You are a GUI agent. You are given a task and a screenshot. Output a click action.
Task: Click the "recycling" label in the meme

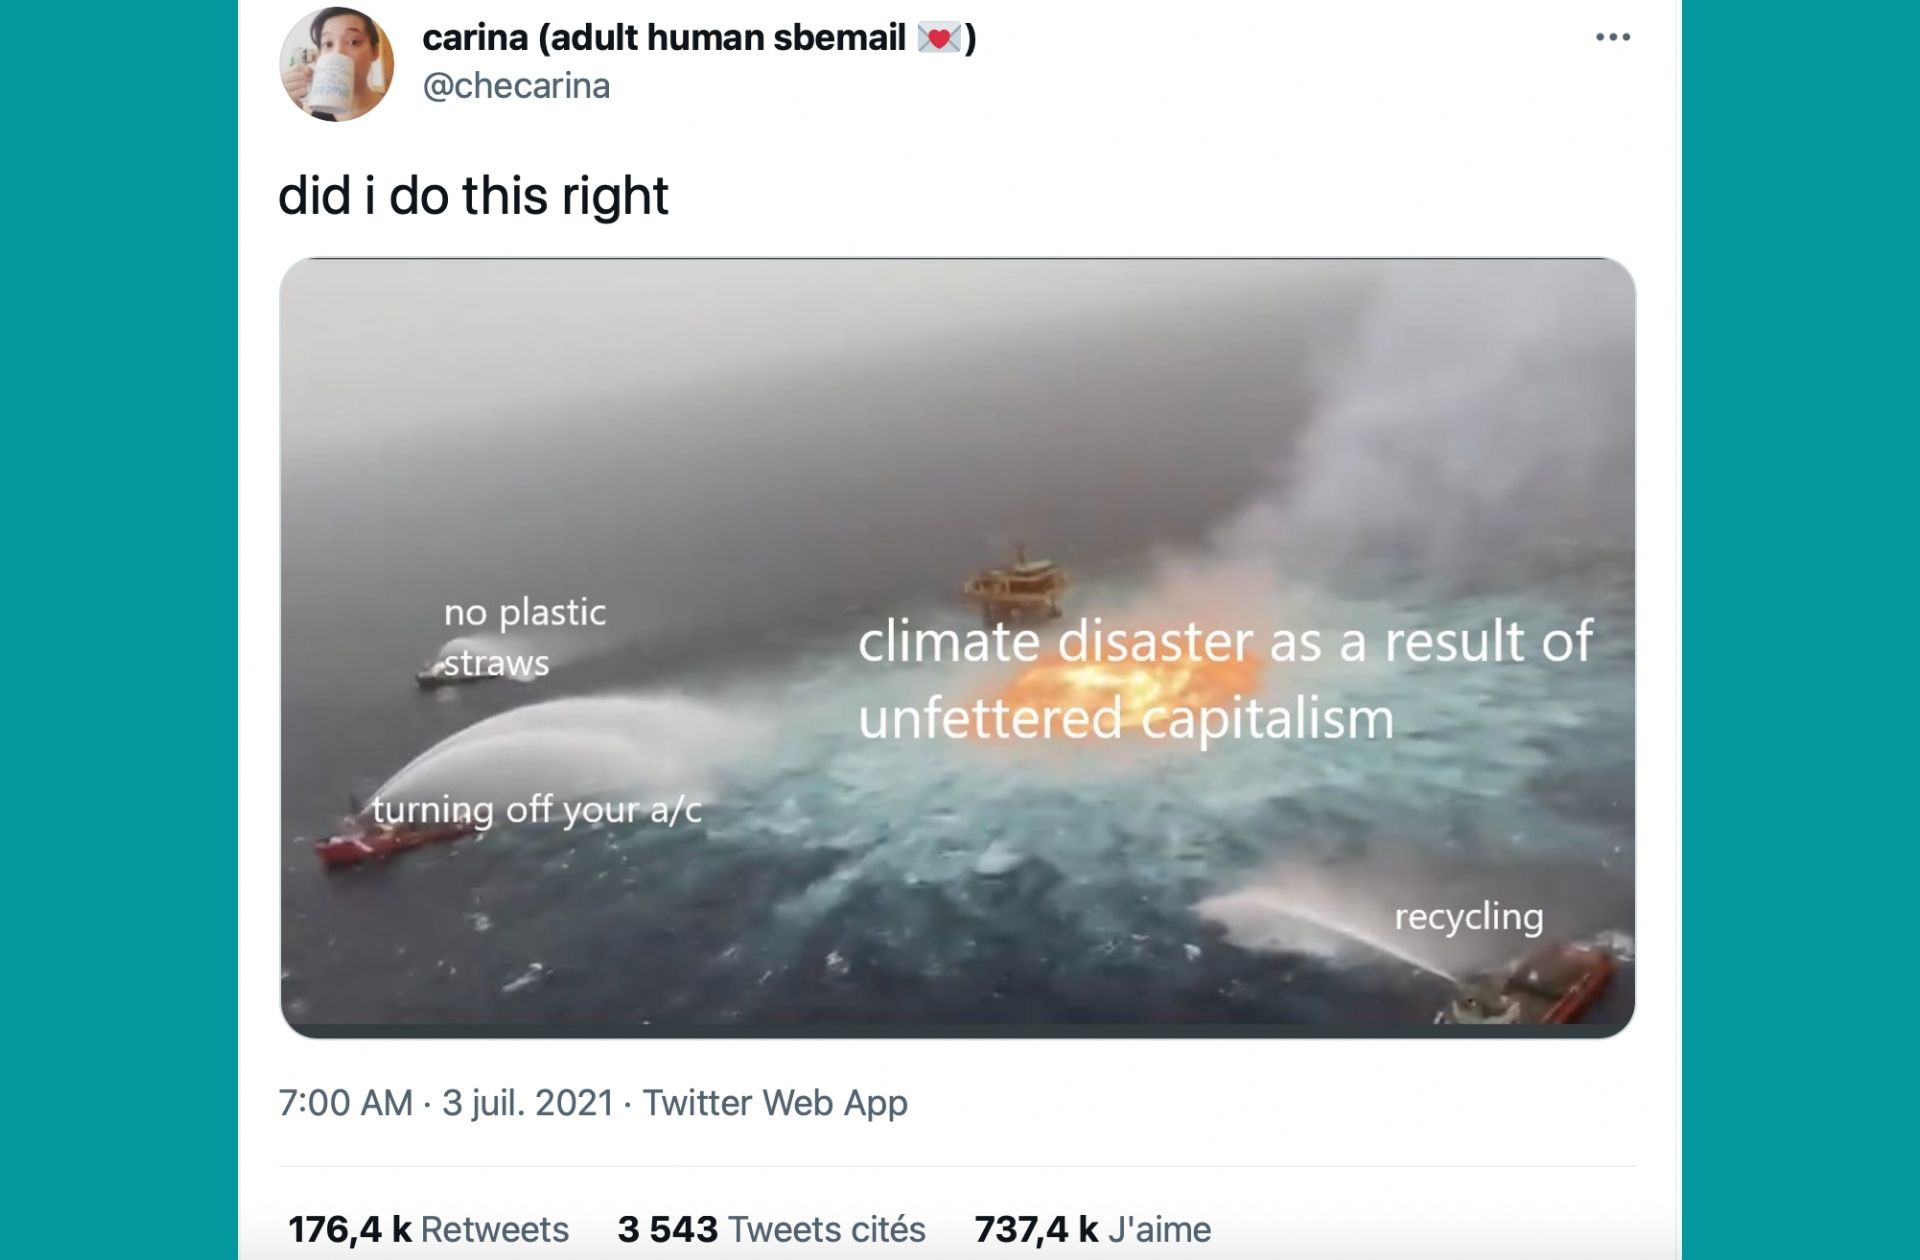[1468, 916]
